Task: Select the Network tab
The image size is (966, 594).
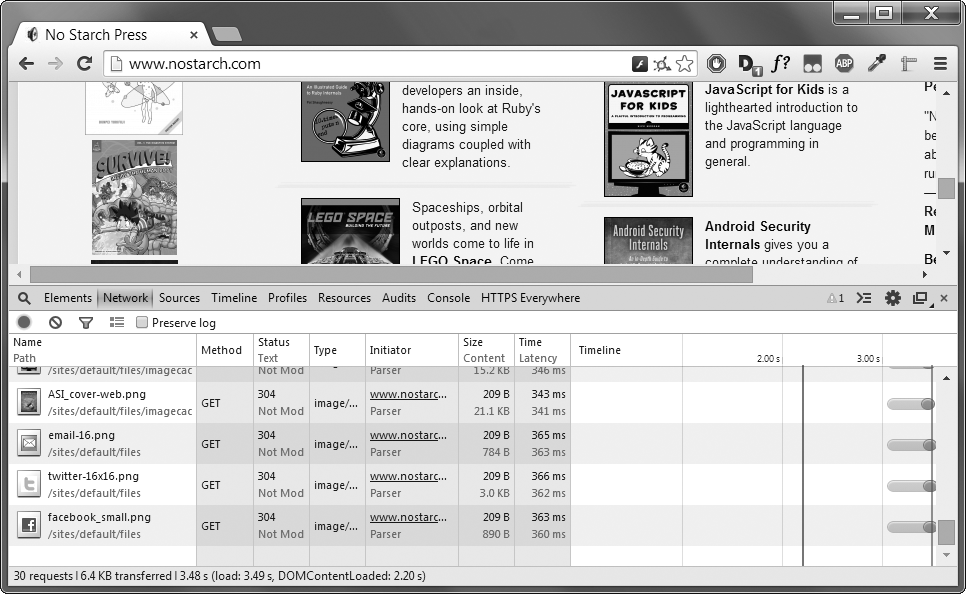Action: point(126,298)
